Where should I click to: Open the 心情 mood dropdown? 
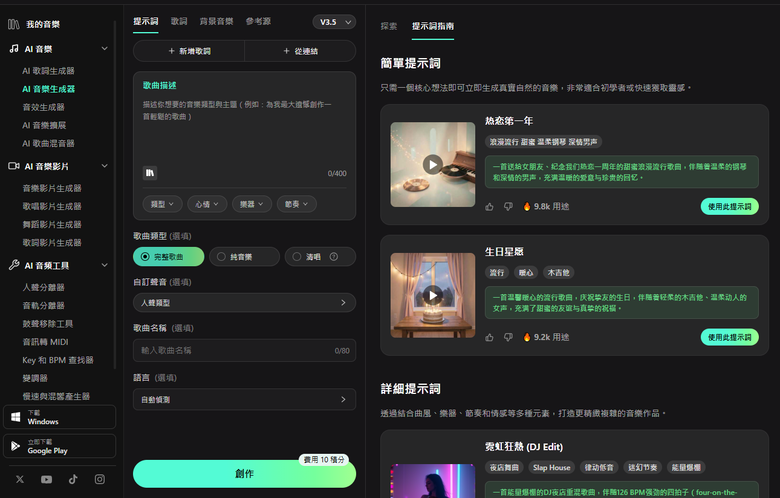pyautogui.click(x=207, y=204)
